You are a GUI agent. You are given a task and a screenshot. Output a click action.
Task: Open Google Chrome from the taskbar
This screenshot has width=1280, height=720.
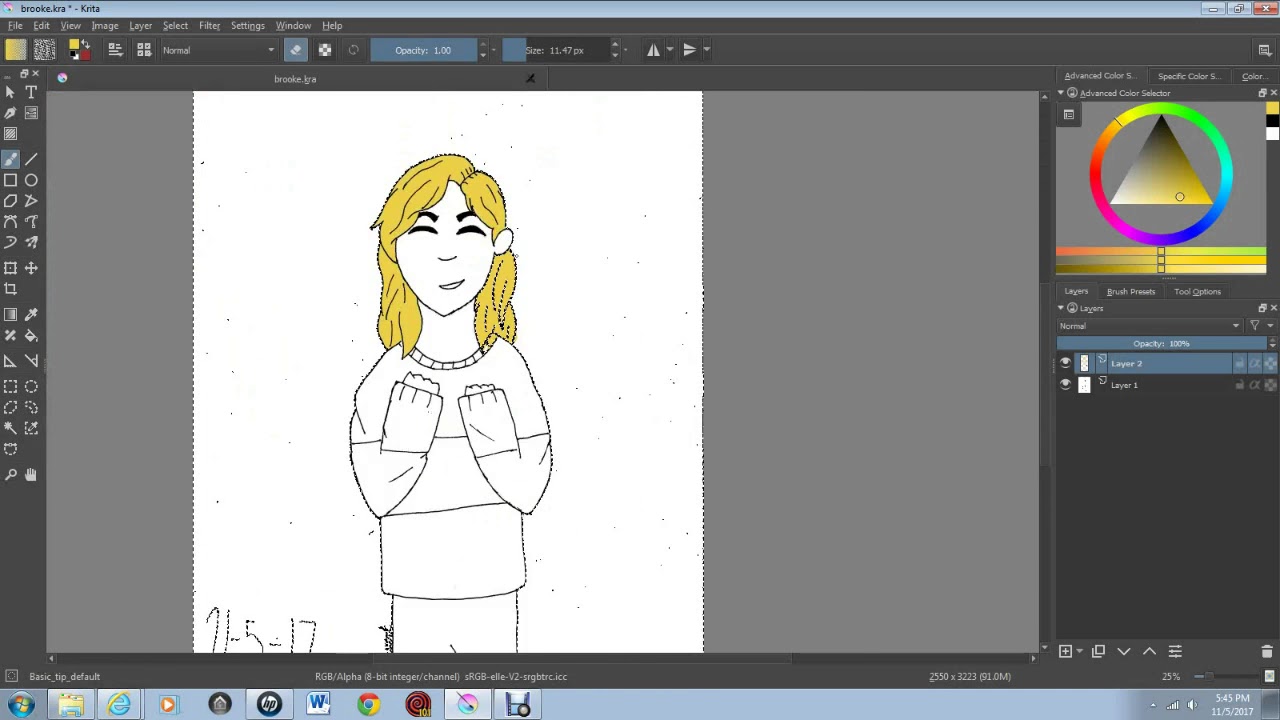369,705
